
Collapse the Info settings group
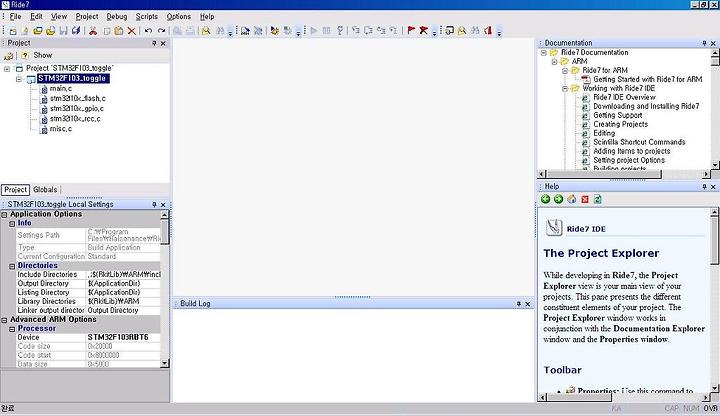(12, 224)
